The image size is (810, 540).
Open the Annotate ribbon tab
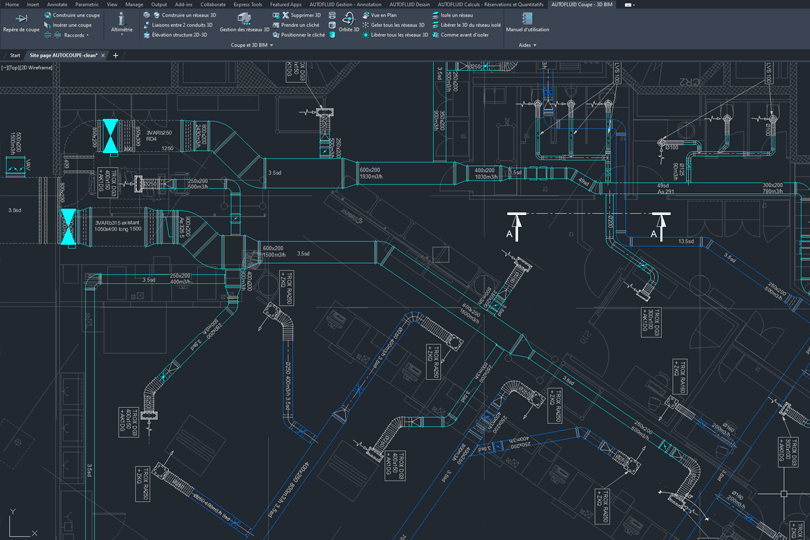[57, 4]
